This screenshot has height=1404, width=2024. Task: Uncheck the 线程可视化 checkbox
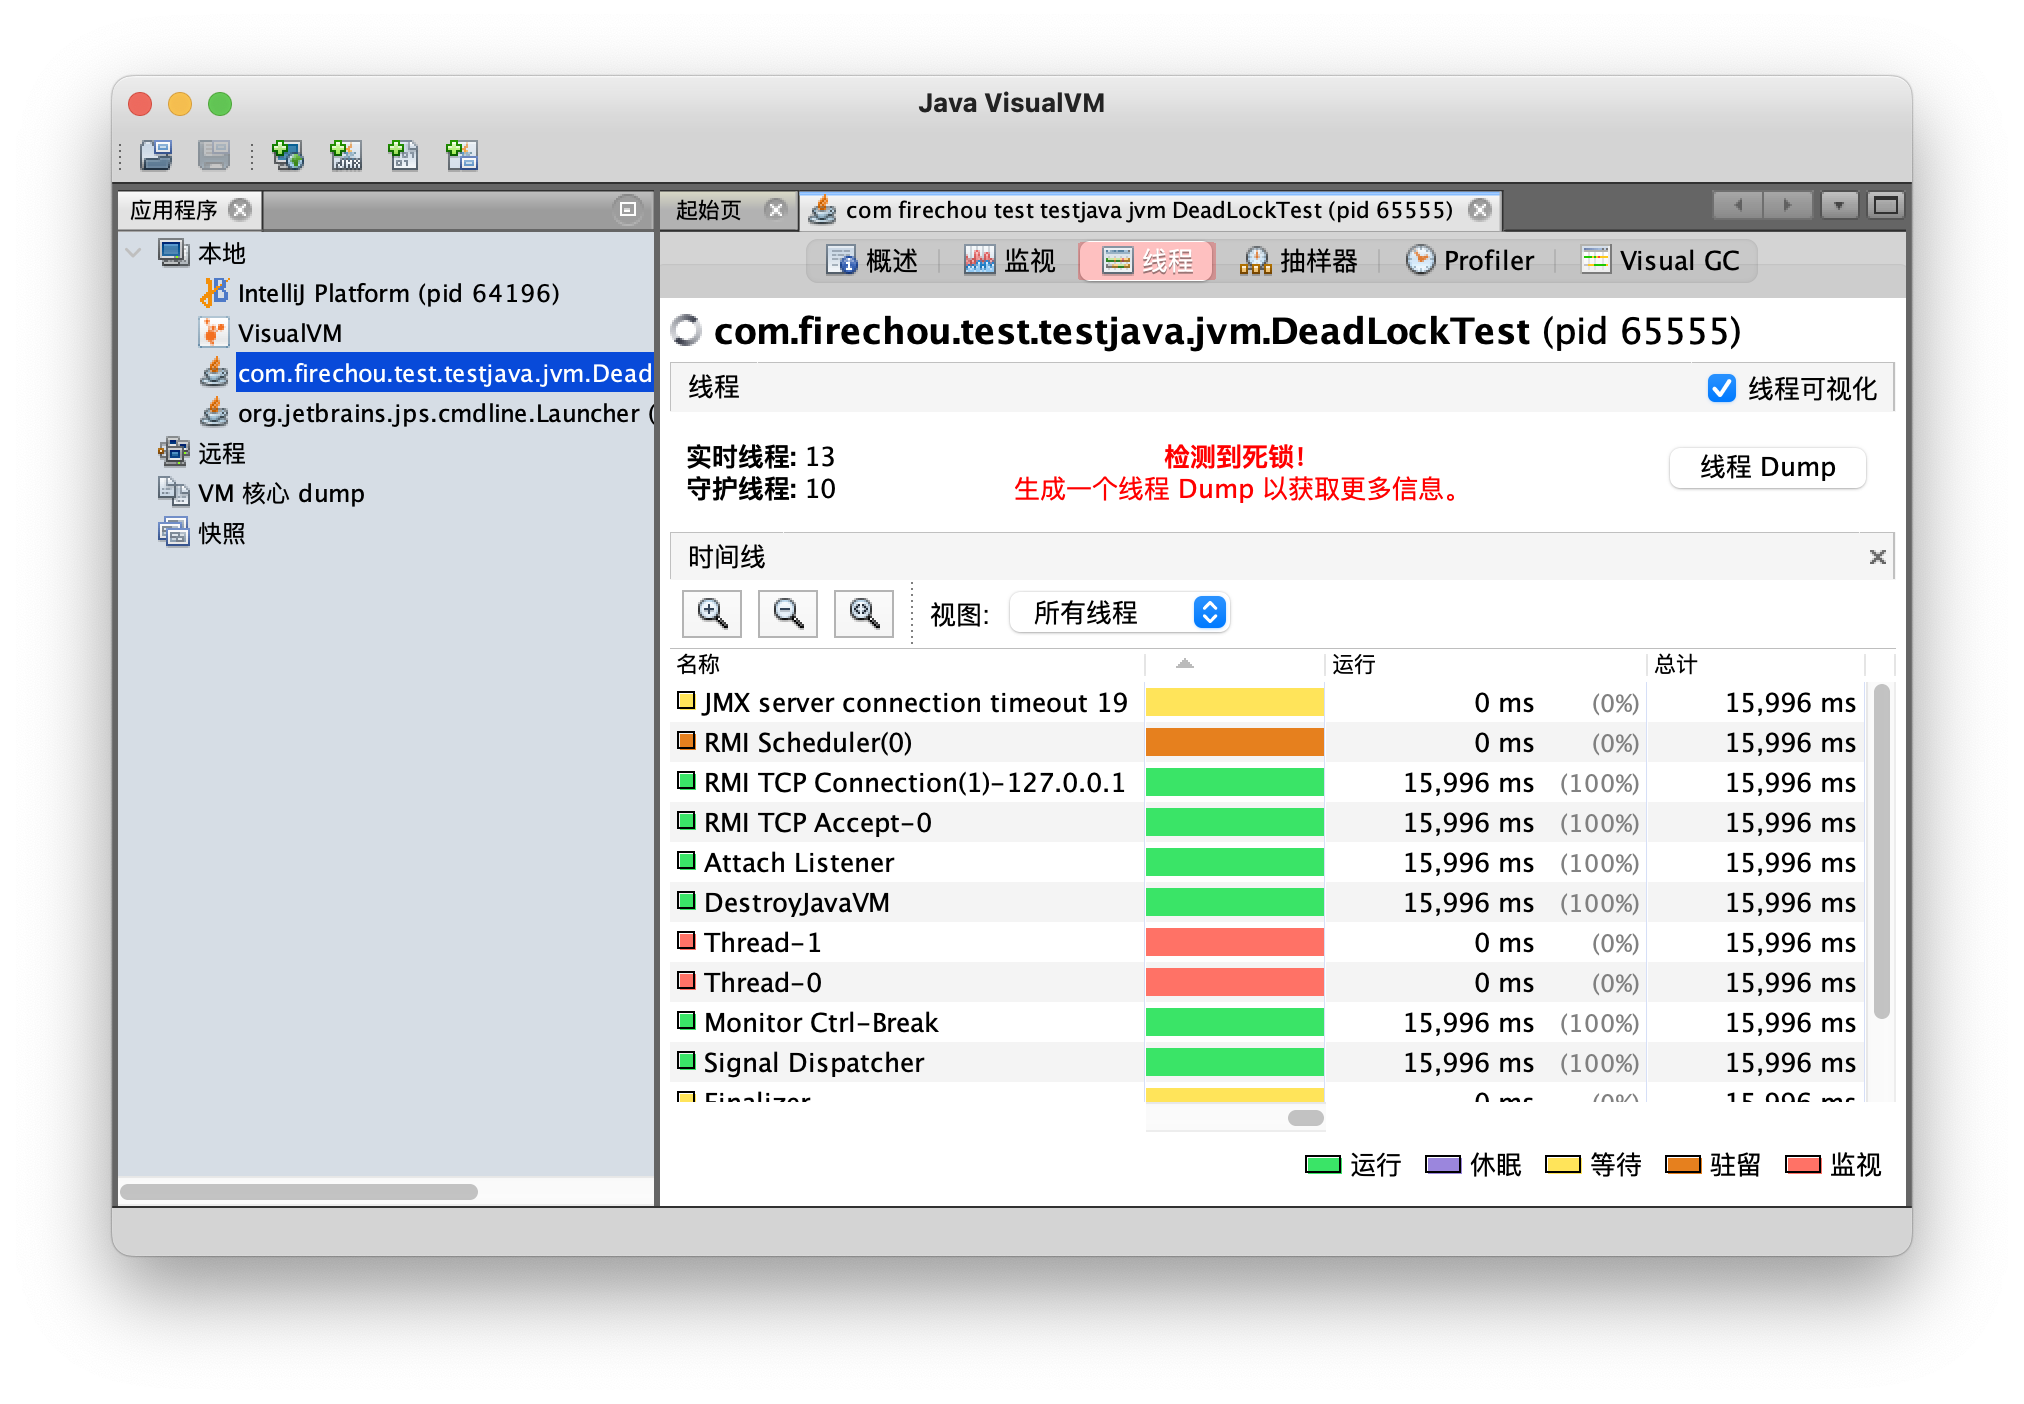click(x=1721, y=389)
